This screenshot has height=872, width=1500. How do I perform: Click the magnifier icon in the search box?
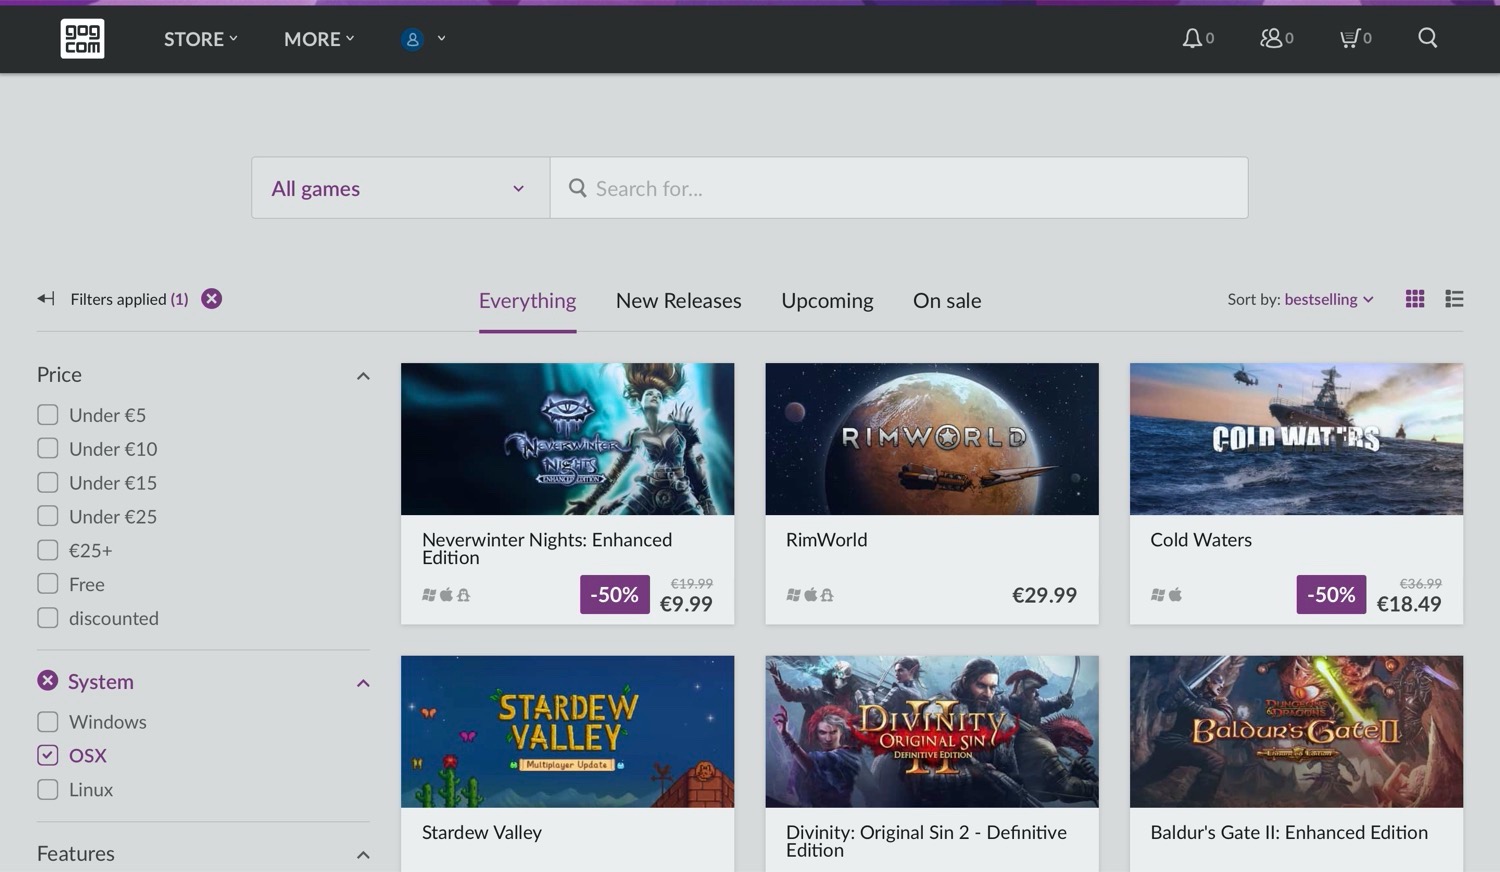point(577,188)
